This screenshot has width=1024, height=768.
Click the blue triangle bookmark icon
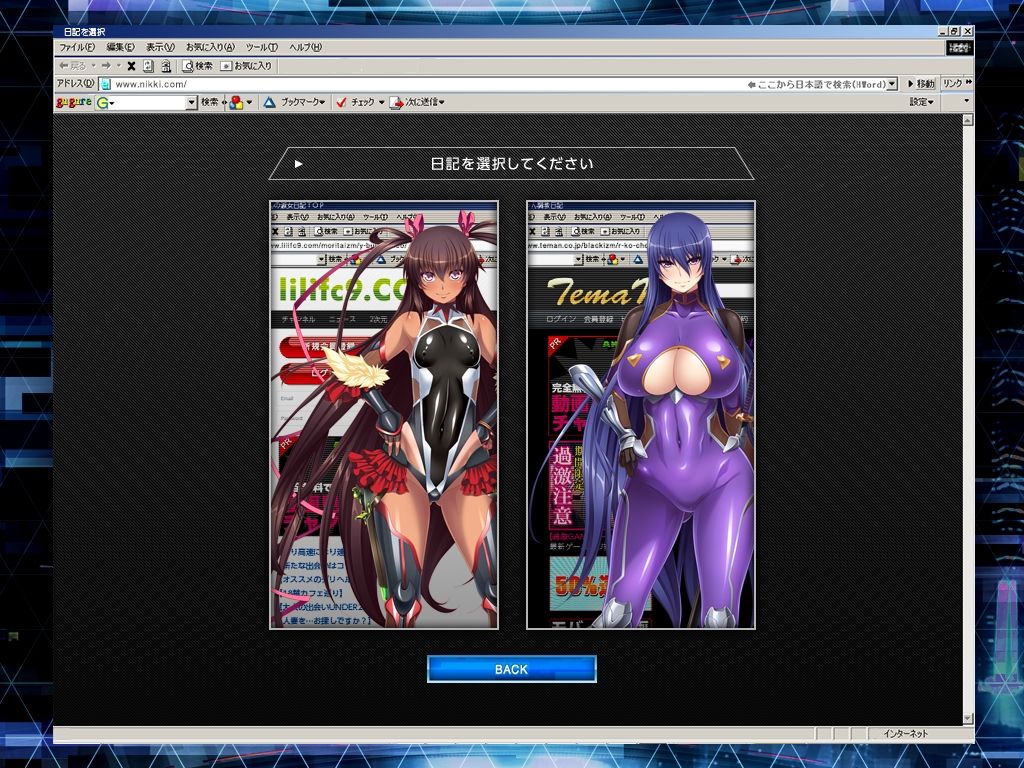(269, 103)
